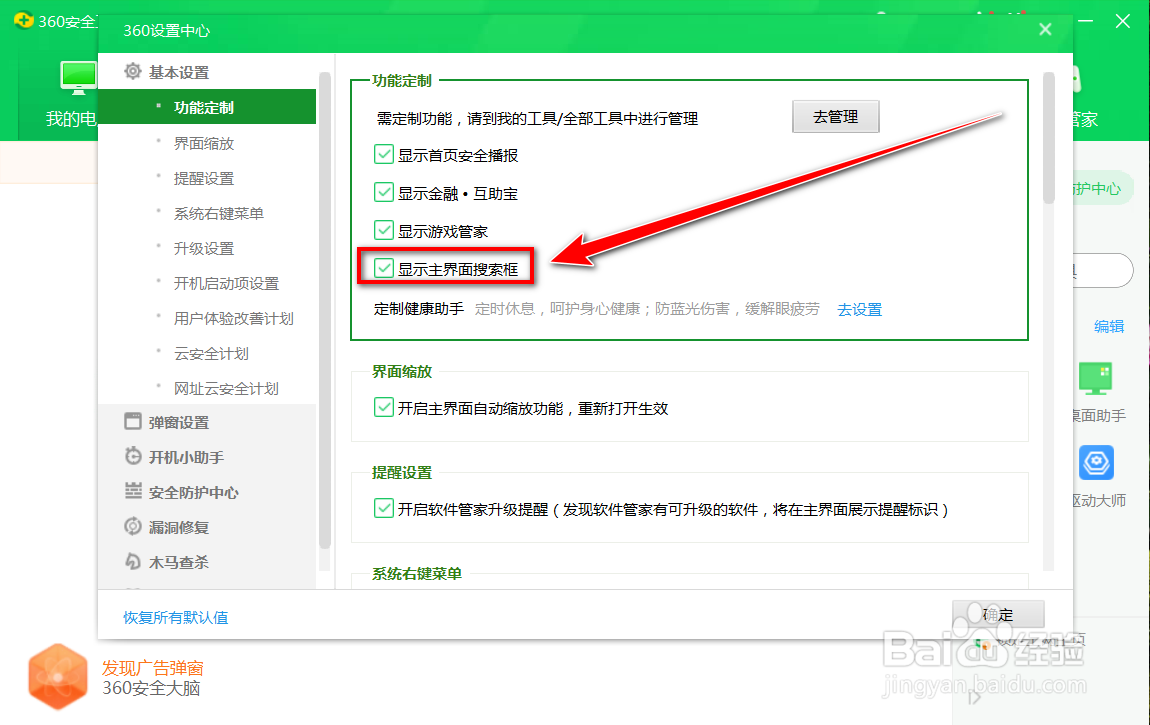Minimize the 360 main window
The height and width of the screenshot is (725, 1150).
coord(1086,21)
